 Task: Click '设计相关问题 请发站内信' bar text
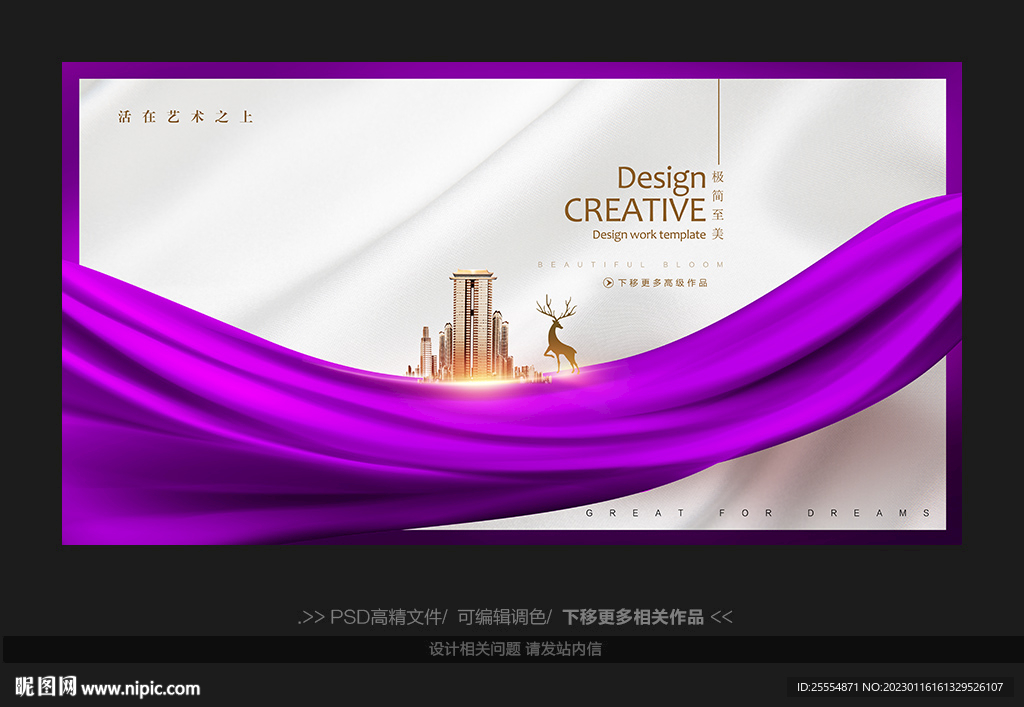pyautogui.click(x=515, y=649)
